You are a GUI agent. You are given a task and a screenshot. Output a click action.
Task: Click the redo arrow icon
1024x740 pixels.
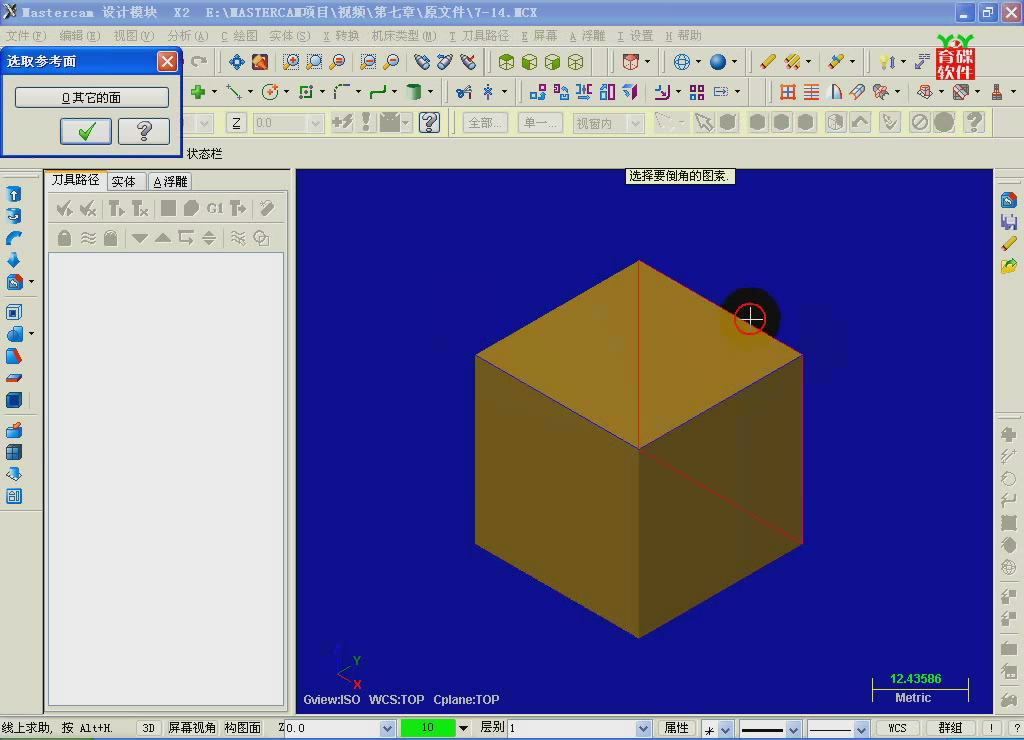[199, 62]
